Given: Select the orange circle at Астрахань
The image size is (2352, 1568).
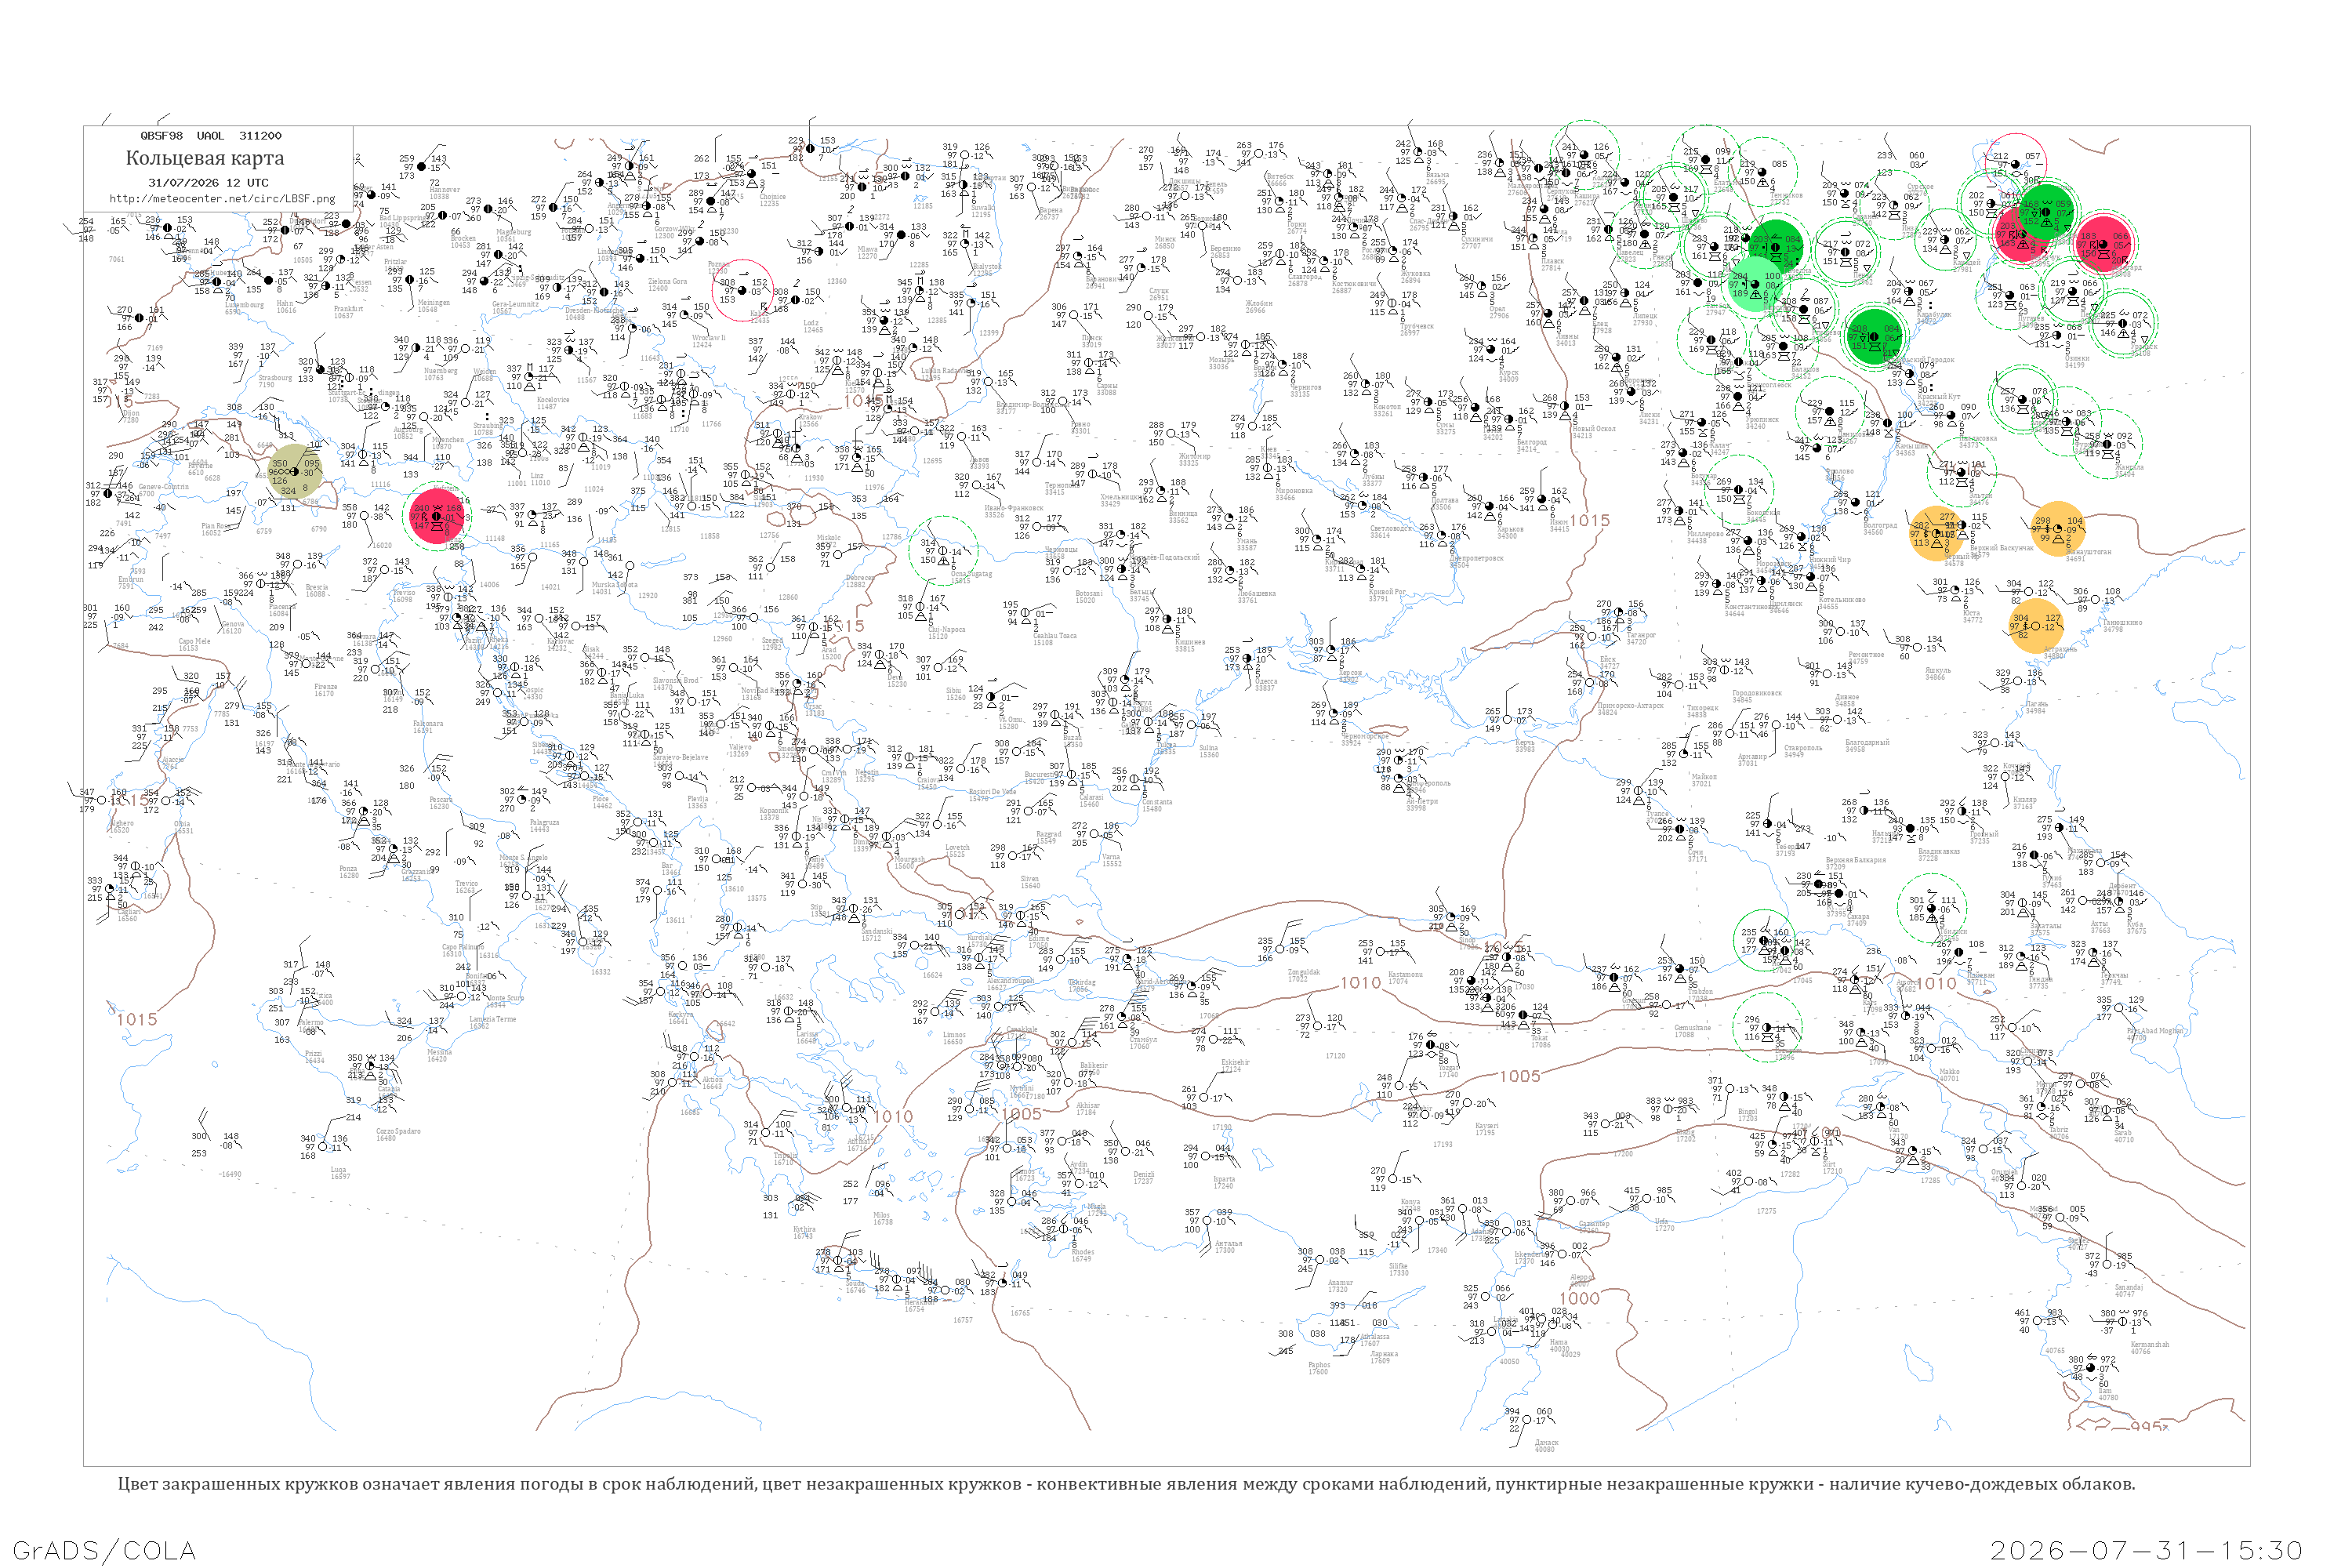Looking at the screenshot, I should 2035,627.
